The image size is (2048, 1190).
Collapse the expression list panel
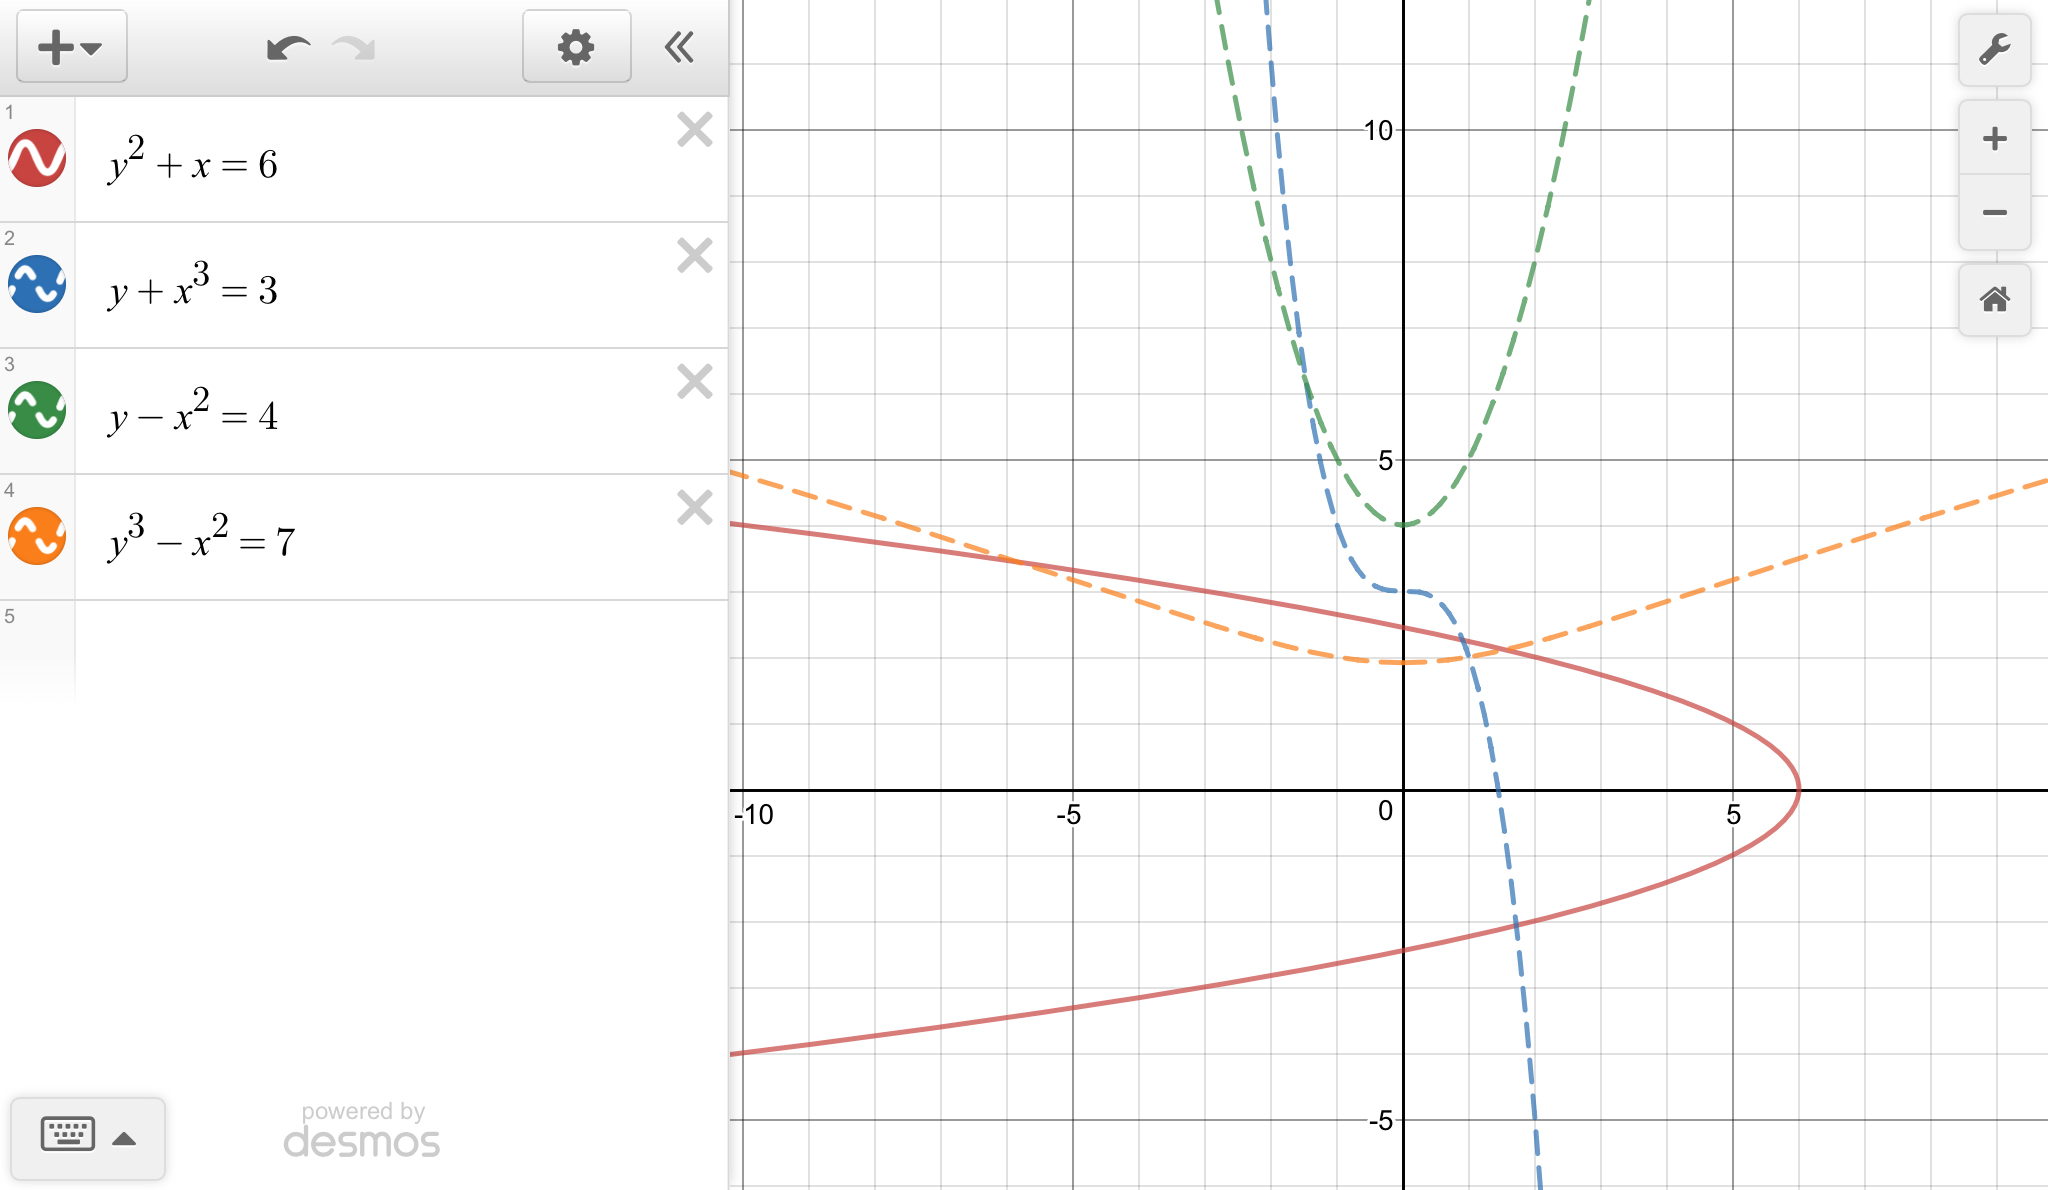680,47
